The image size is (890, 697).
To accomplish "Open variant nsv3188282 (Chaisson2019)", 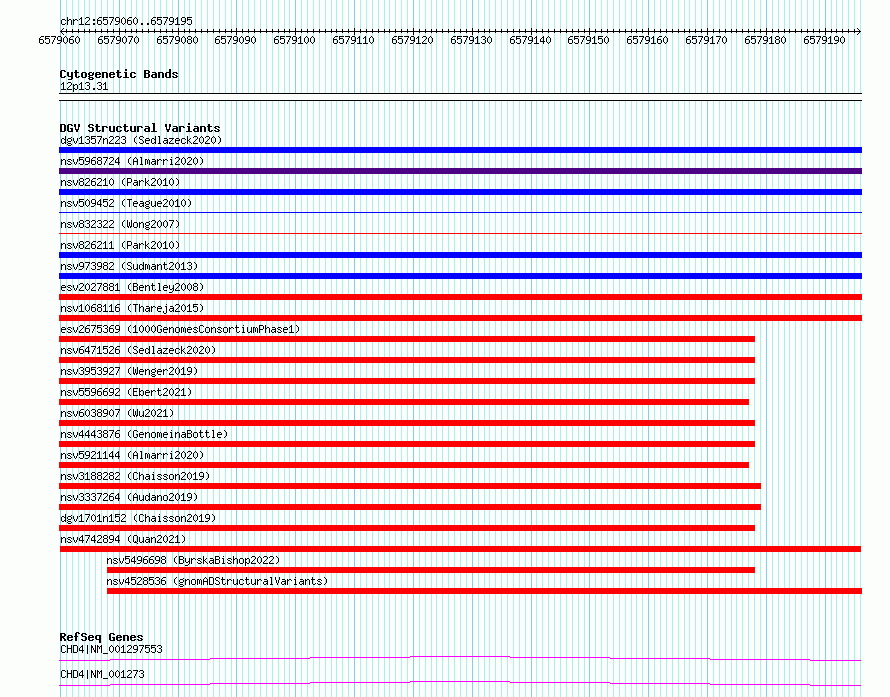I will (x=135, y=476).
